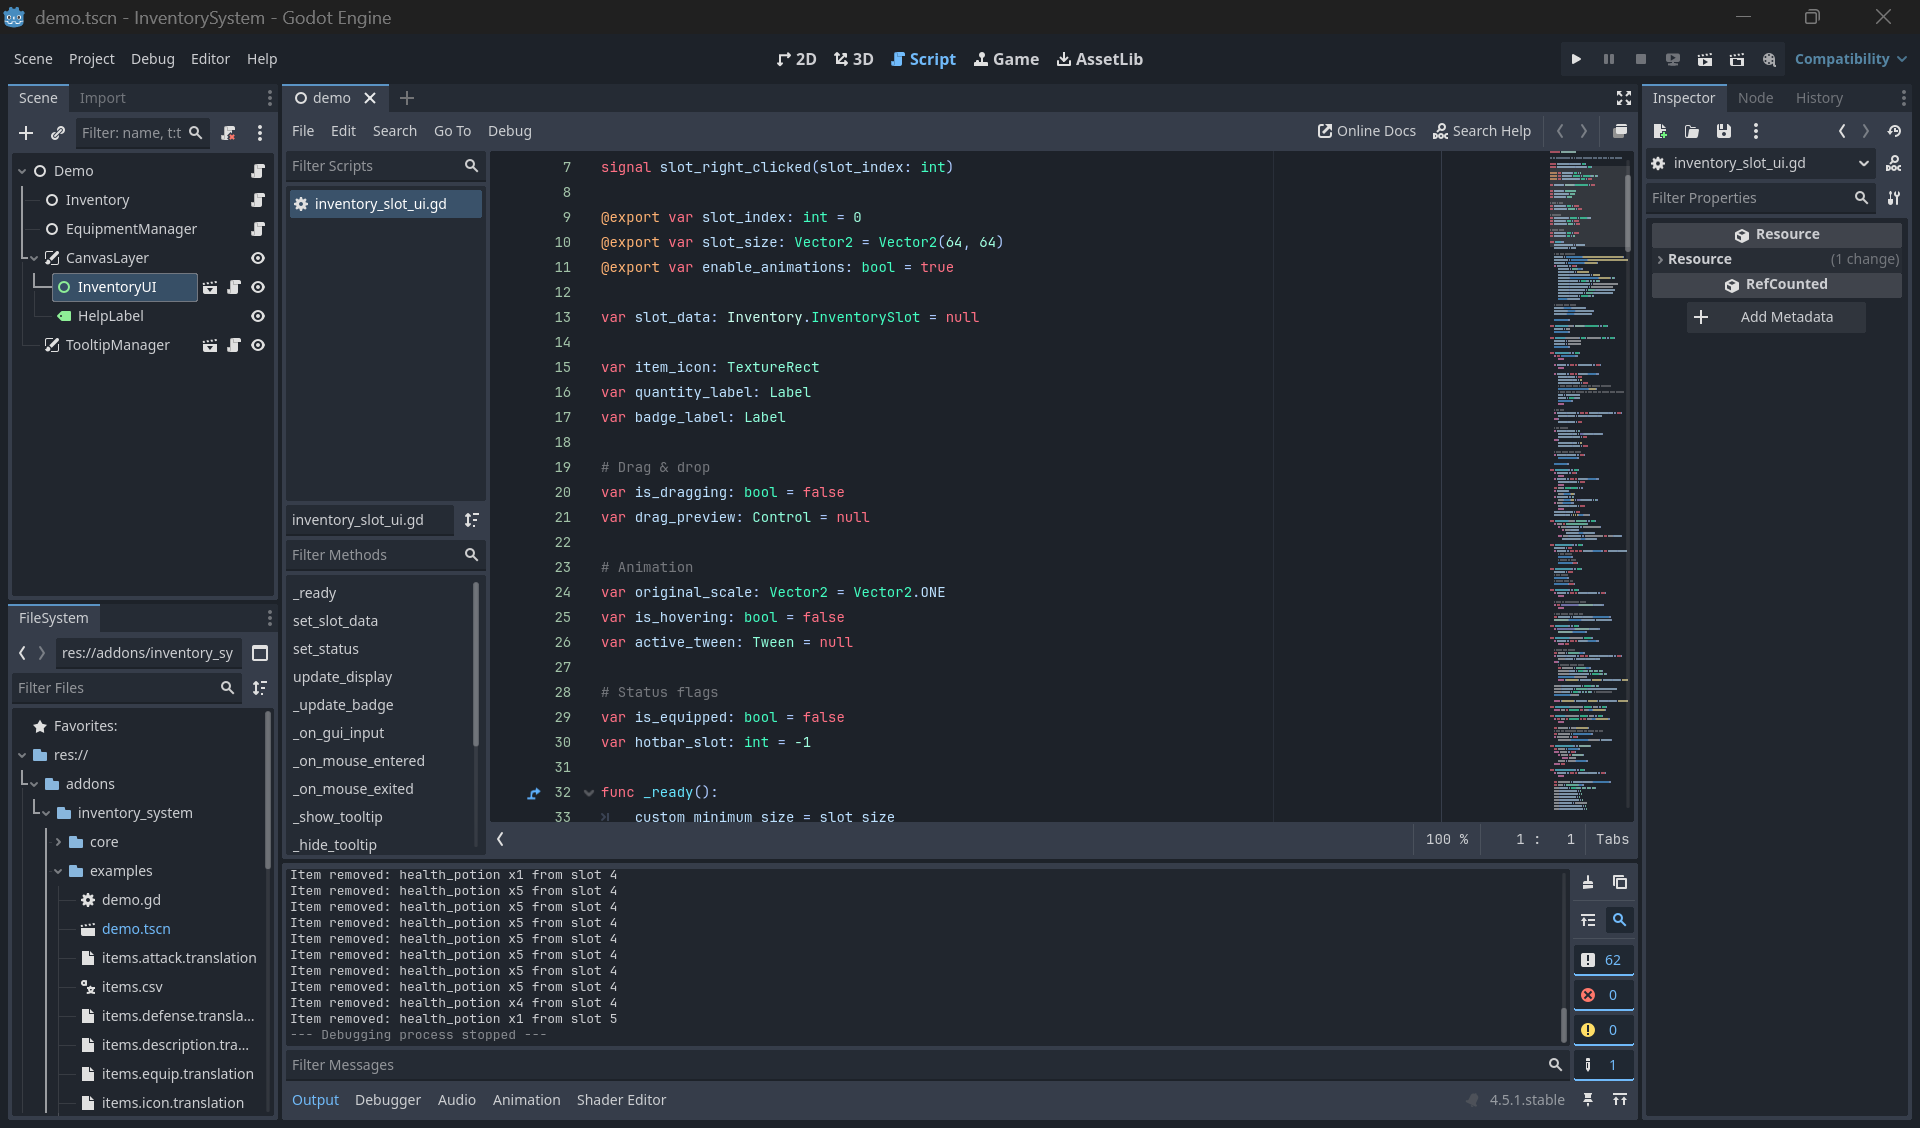The image size is (1920, 1128).
Task: Open distraction-free mode toggle icon
Action: point(1623,98)
